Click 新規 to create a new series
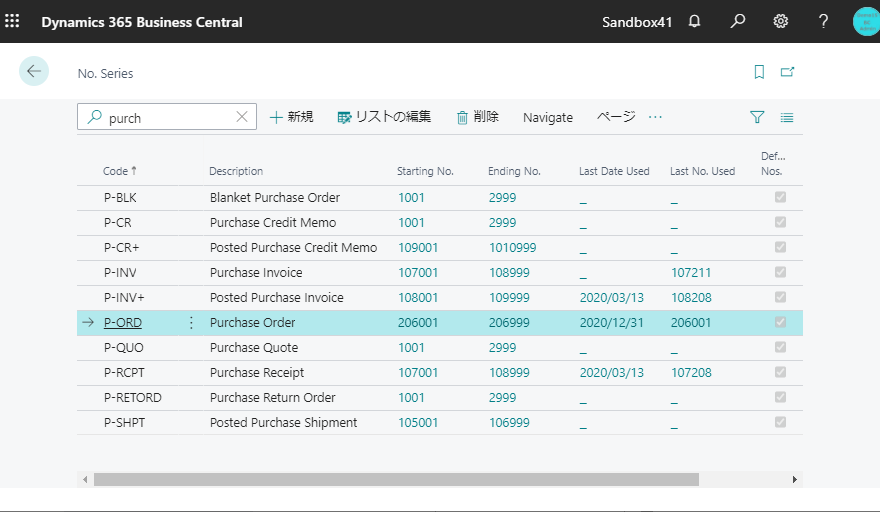This screenshot has height=512, width=880. (291, 117)
